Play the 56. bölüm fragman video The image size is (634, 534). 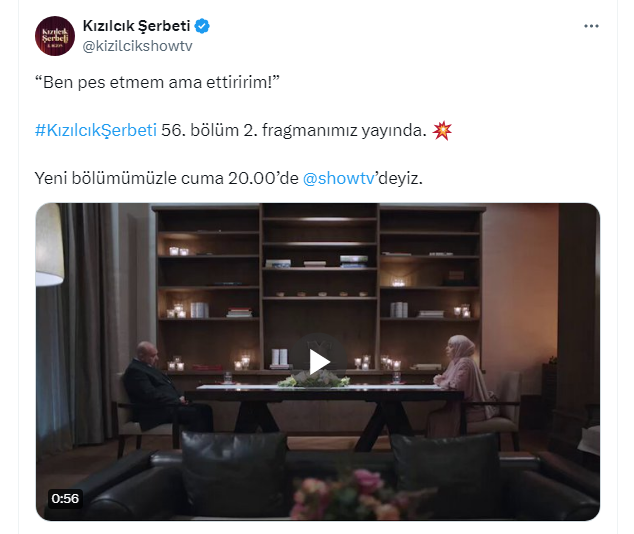319,361
